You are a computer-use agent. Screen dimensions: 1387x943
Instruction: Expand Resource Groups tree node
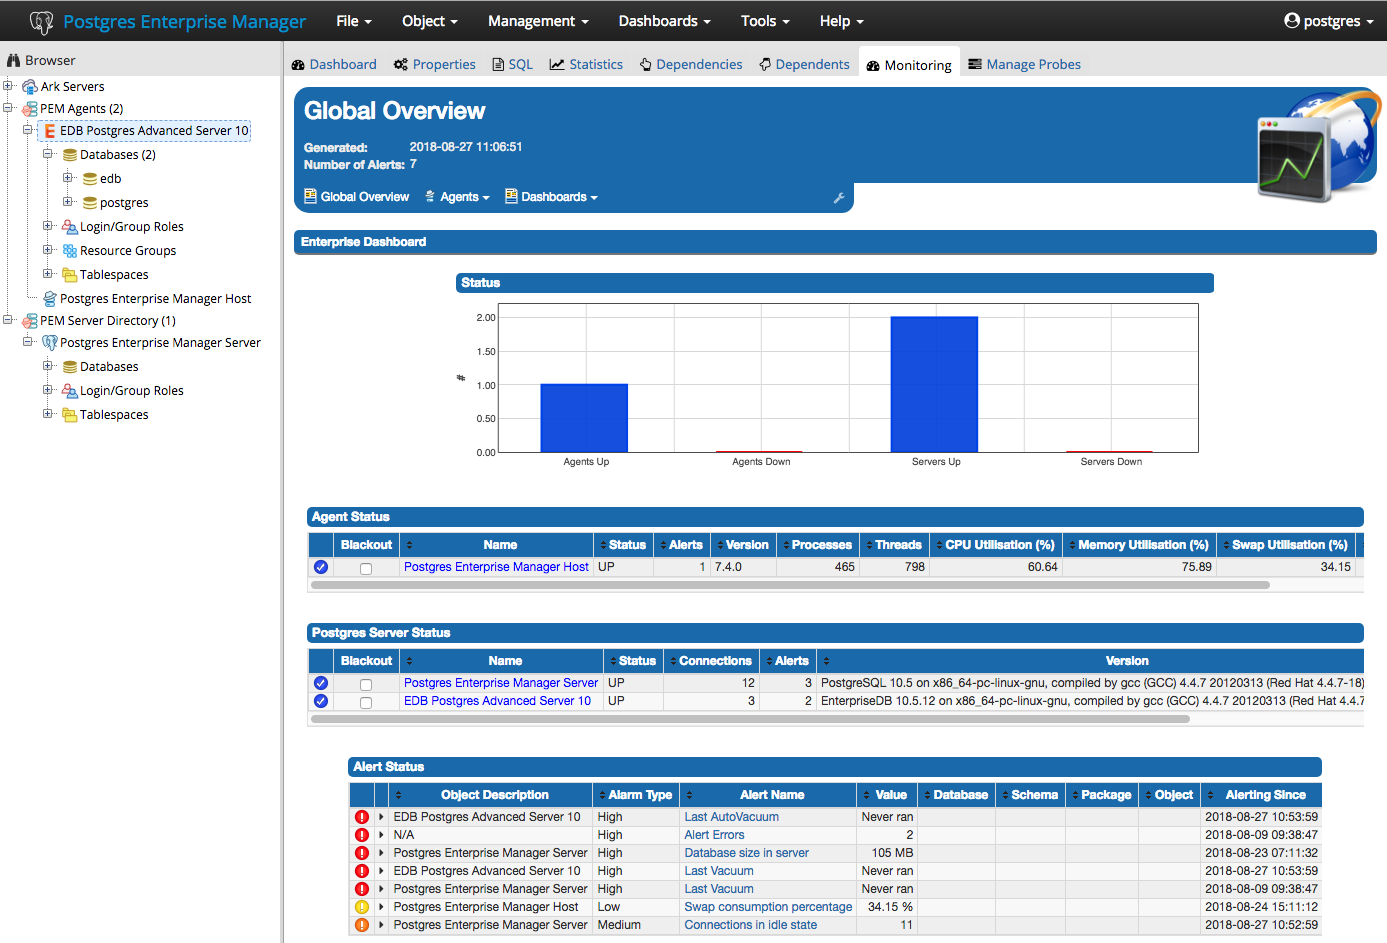click(48, 250)
